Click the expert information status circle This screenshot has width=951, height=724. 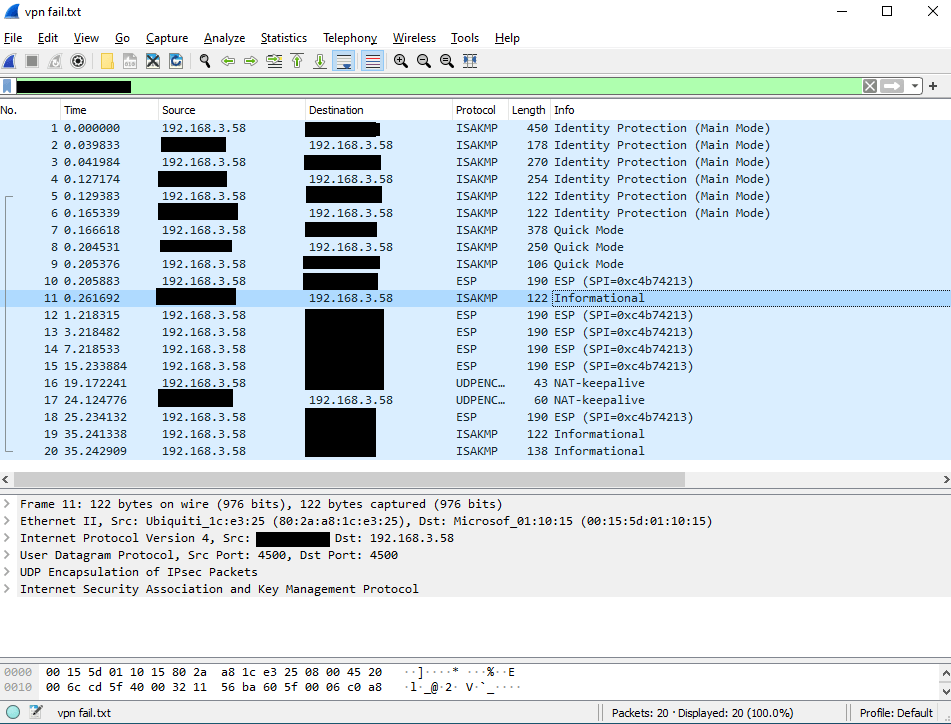pos(12,713)
